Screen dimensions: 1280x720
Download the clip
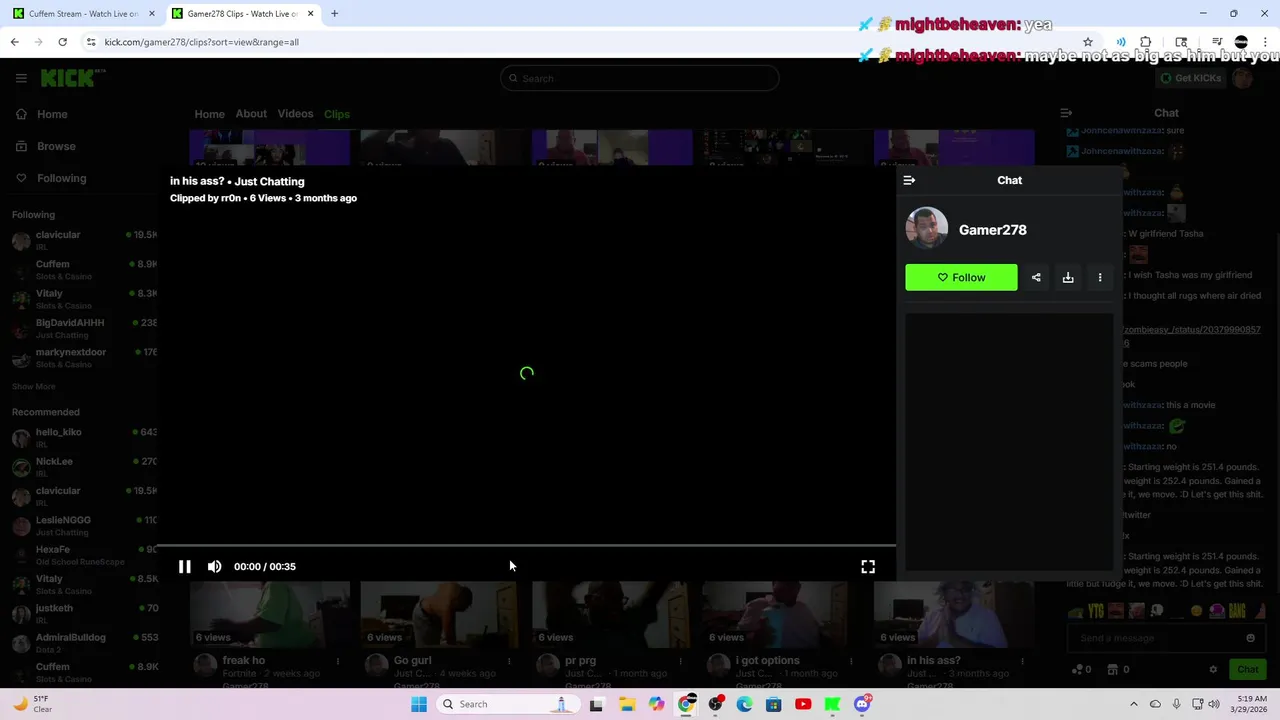pyautogui.click(x=1068, y=277)
